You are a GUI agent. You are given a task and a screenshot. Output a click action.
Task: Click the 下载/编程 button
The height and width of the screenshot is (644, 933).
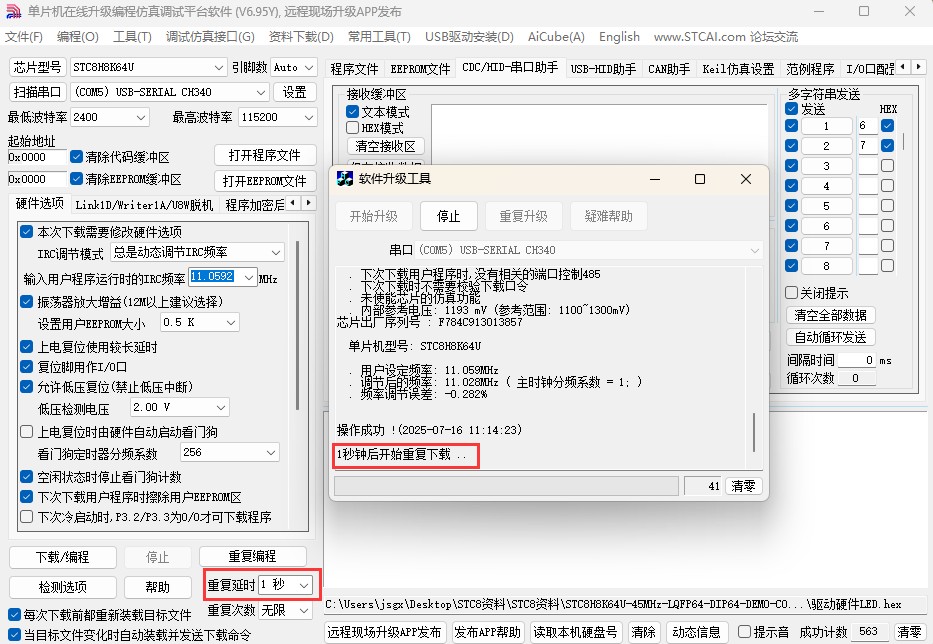tap(62, 557)
